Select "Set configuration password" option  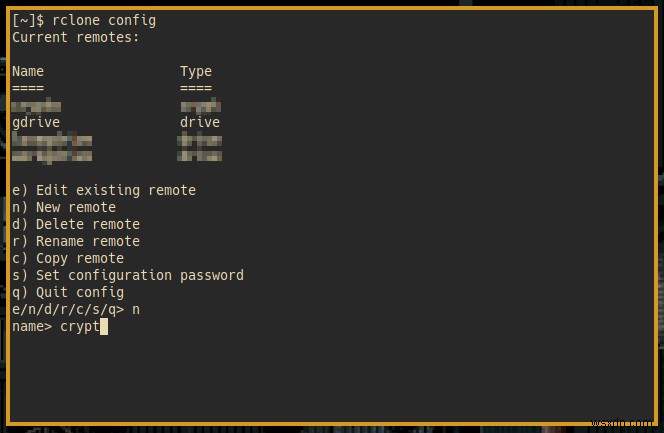coord(128,275)
